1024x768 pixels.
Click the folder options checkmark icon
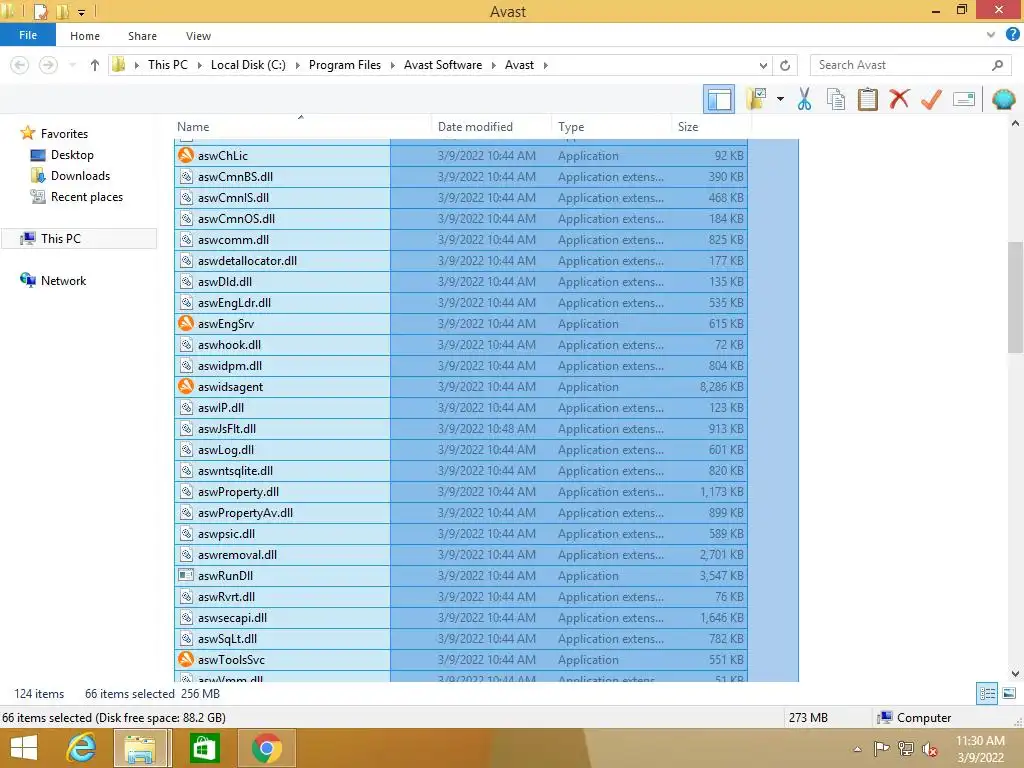click(x=756, y=99)
